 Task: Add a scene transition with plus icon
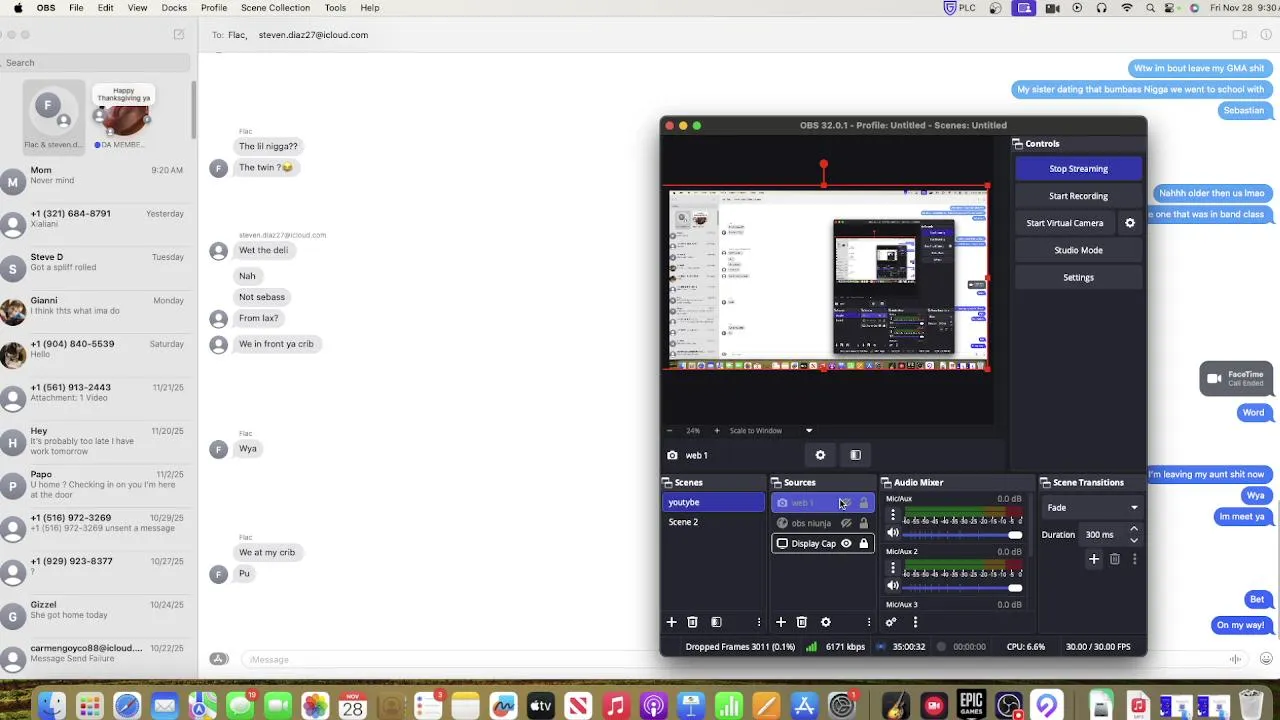point(1094,559)
